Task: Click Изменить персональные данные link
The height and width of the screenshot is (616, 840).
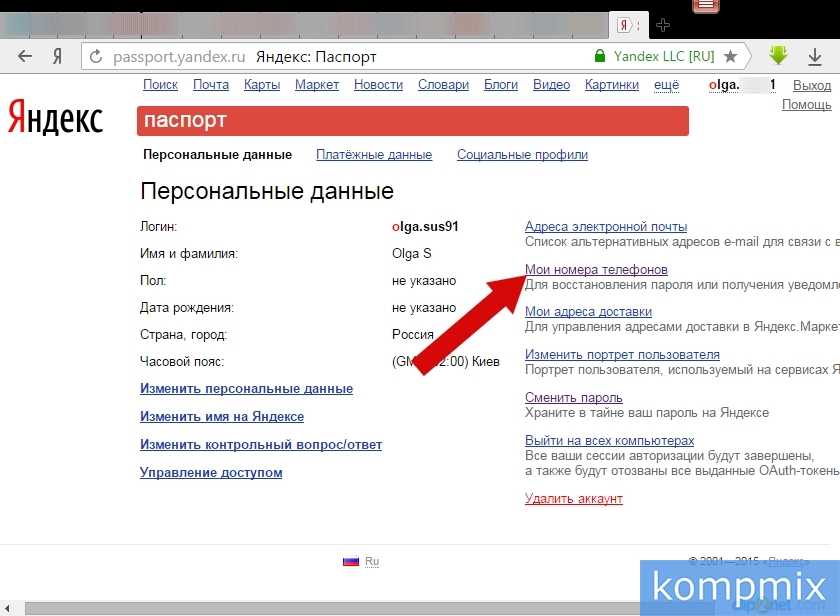Action: pyautogui.click(x=246, y=389)
